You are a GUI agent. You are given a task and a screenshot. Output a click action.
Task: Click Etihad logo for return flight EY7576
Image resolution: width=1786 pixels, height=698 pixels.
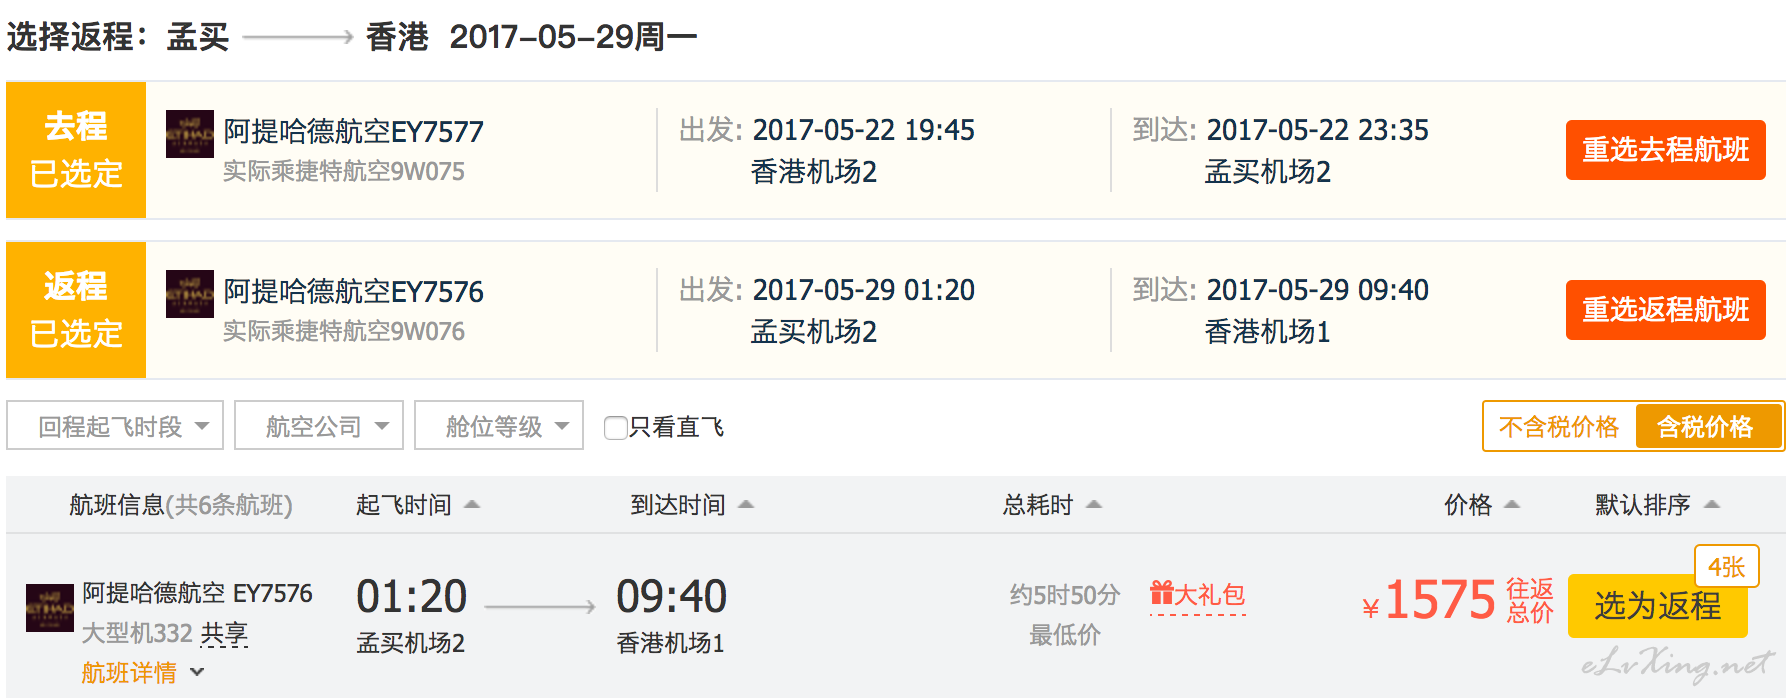190,294
